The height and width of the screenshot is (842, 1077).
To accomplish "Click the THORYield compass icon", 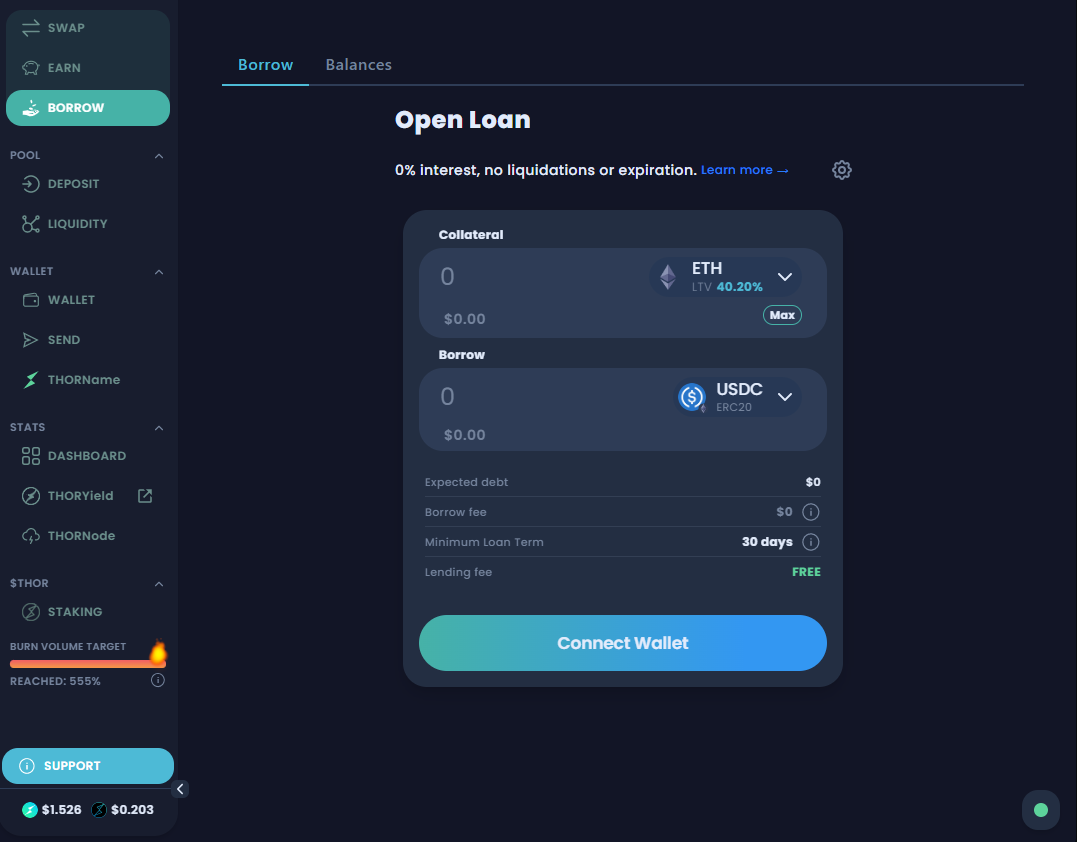I will tap(30, 496).
